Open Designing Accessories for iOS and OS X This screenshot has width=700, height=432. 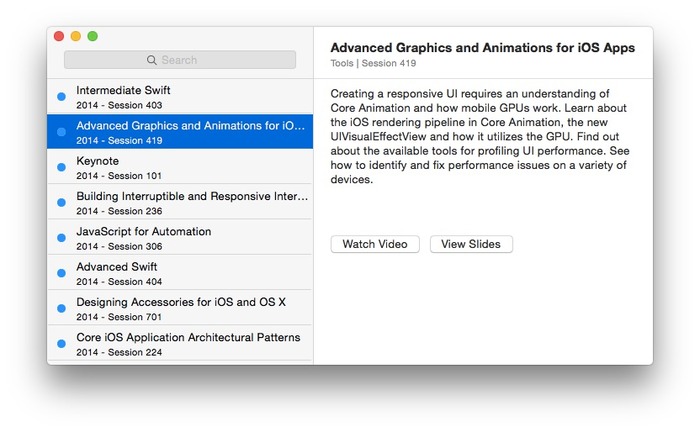point(180,308)
